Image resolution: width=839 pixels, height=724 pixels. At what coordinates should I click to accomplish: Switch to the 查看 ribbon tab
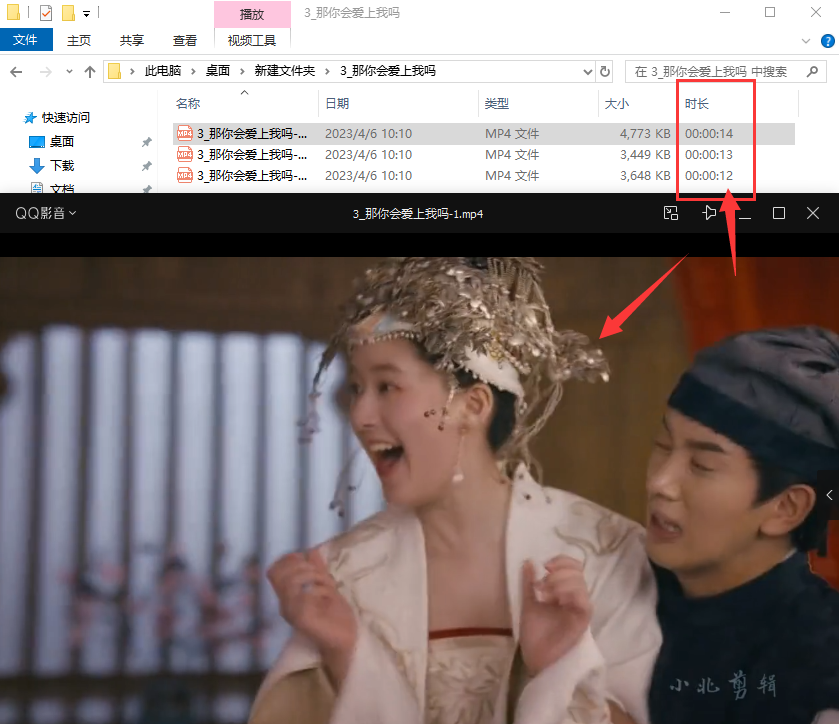(x=185, y=41)
